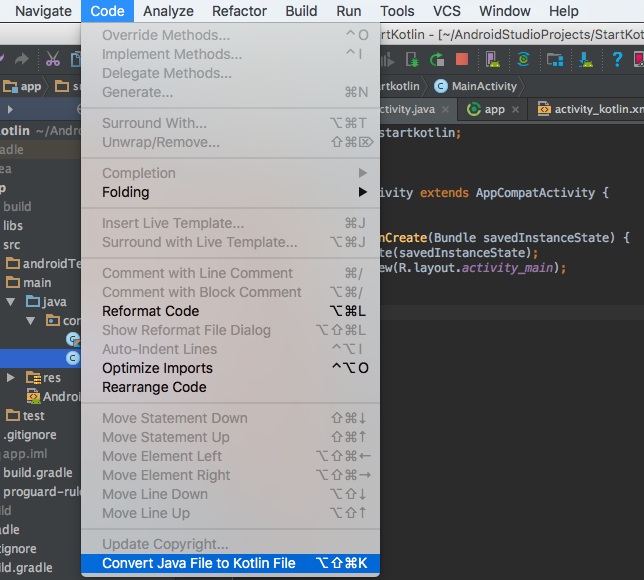Close the MainActivity.java editor tab
644x580 pixels.
tap(445, 110)
